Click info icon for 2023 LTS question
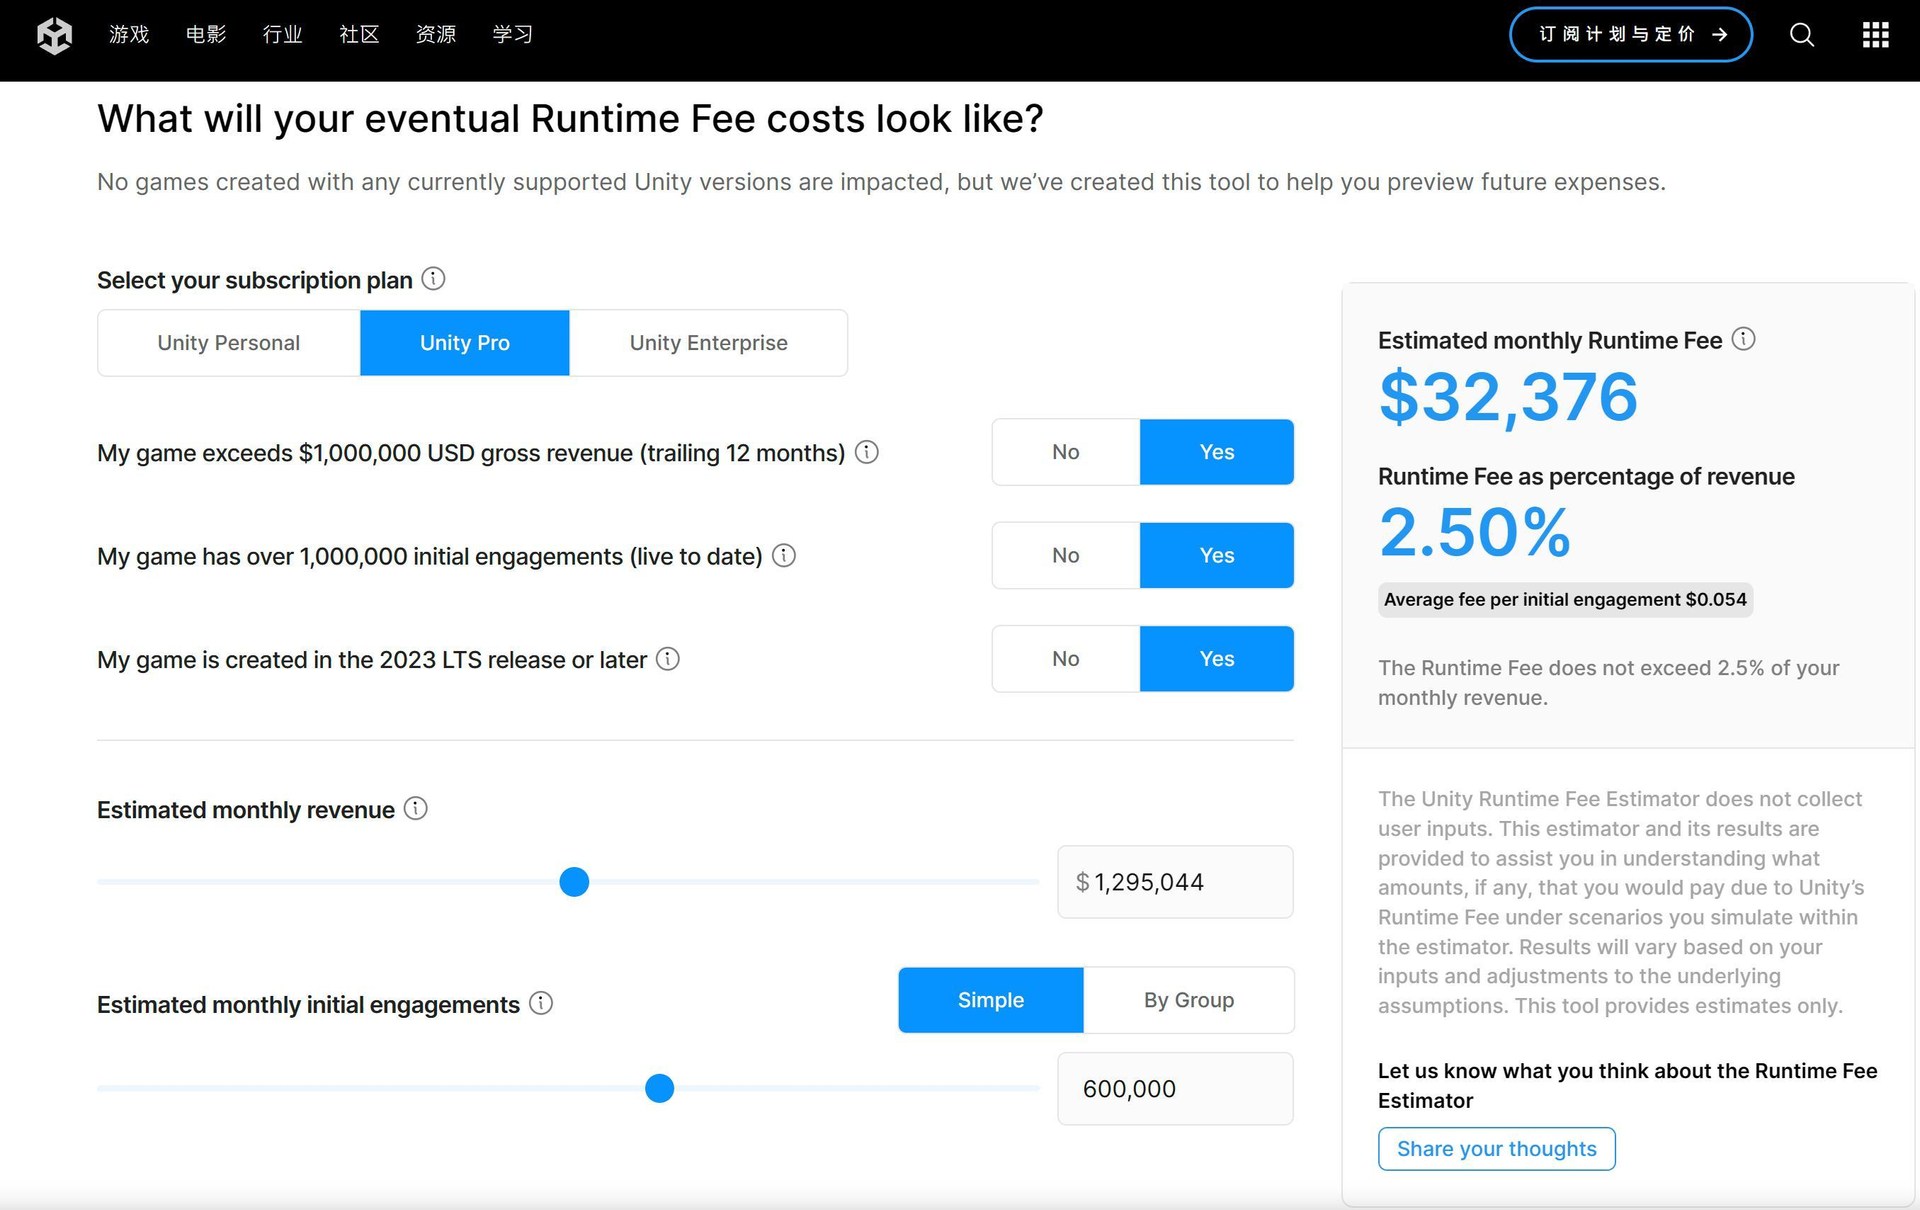 click(667, 659)
